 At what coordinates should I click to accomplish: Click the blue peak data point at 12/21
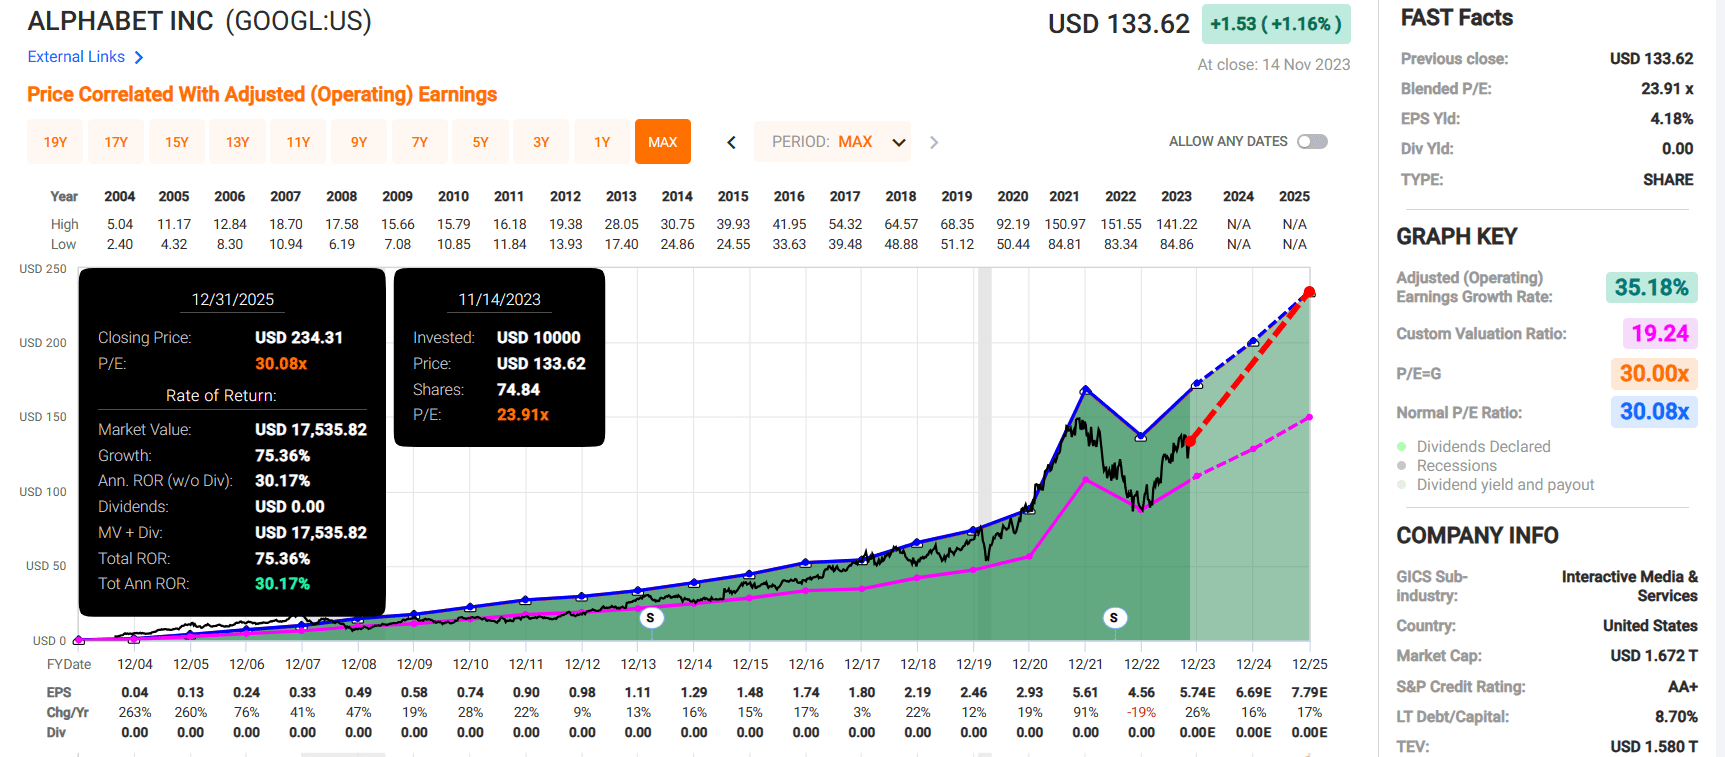point(1085,390)
